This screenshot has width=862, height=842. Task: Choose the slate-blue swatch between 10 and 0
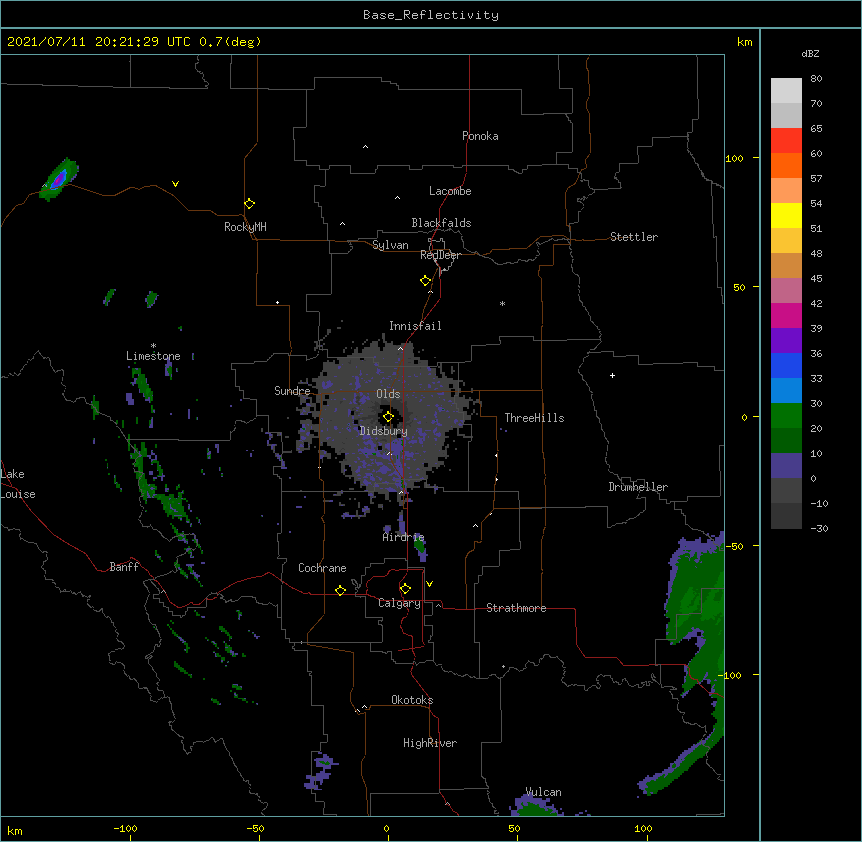[x=786, y=466]
